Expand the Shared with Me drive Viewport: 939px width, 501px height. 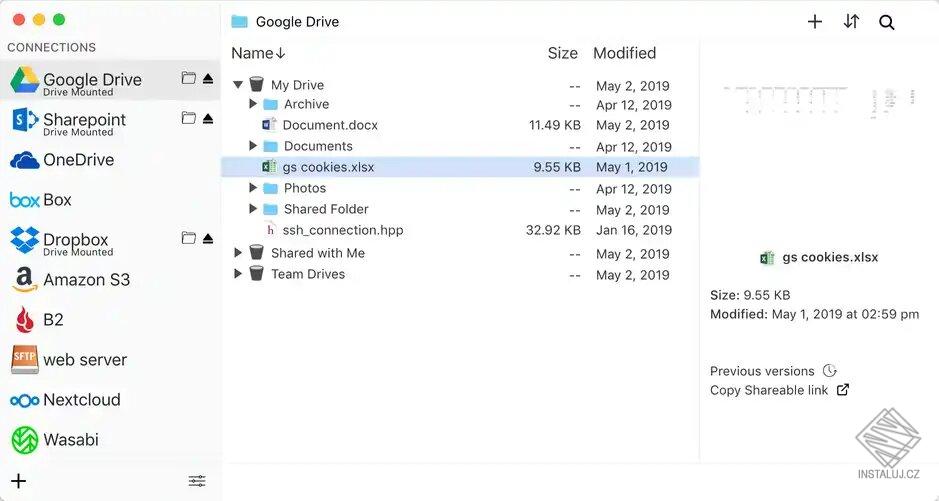(238, 253)
